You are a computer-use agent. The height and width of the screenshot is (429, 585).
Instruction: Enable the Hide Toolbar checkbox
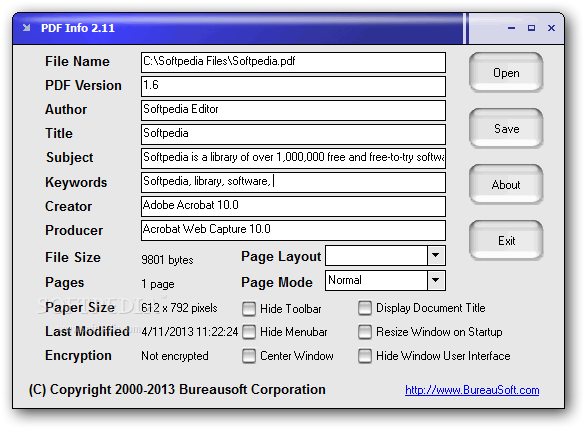249,309
